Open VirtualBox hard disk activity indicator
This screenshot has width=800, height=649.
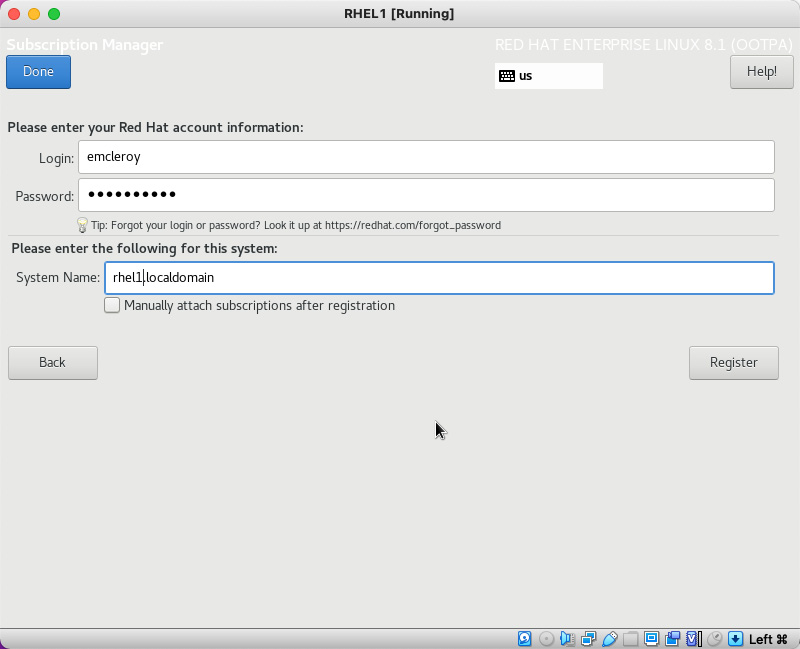[524, 639]
